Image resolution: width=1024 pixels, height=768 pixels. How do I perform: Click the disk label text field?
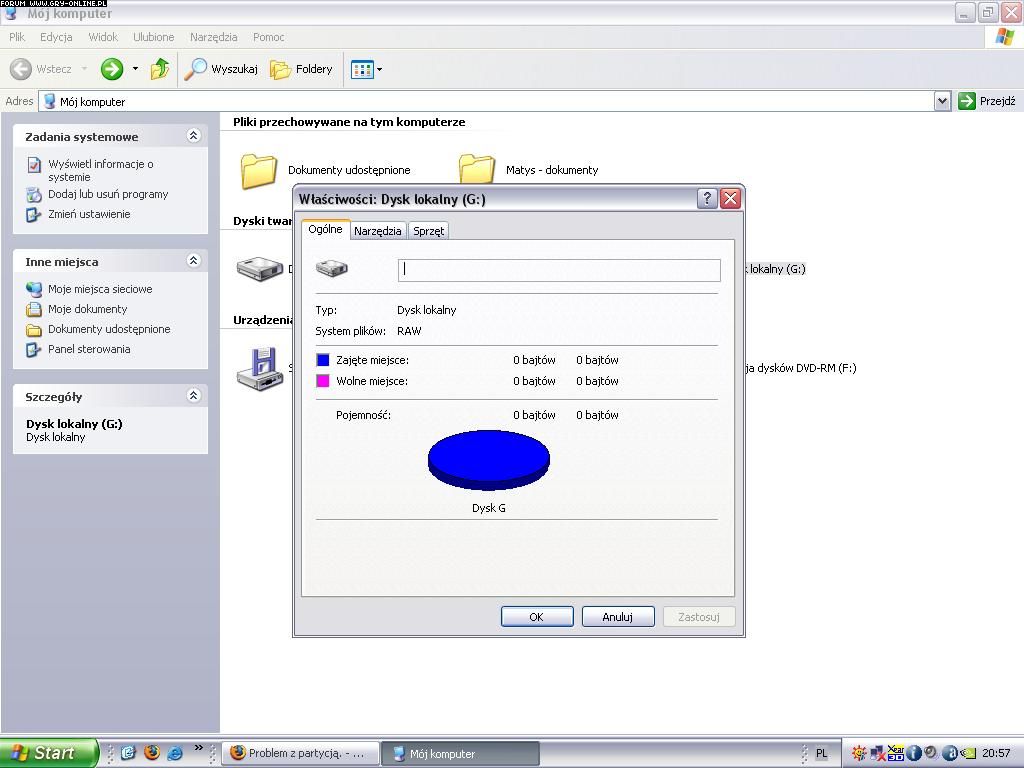(558, 270)
